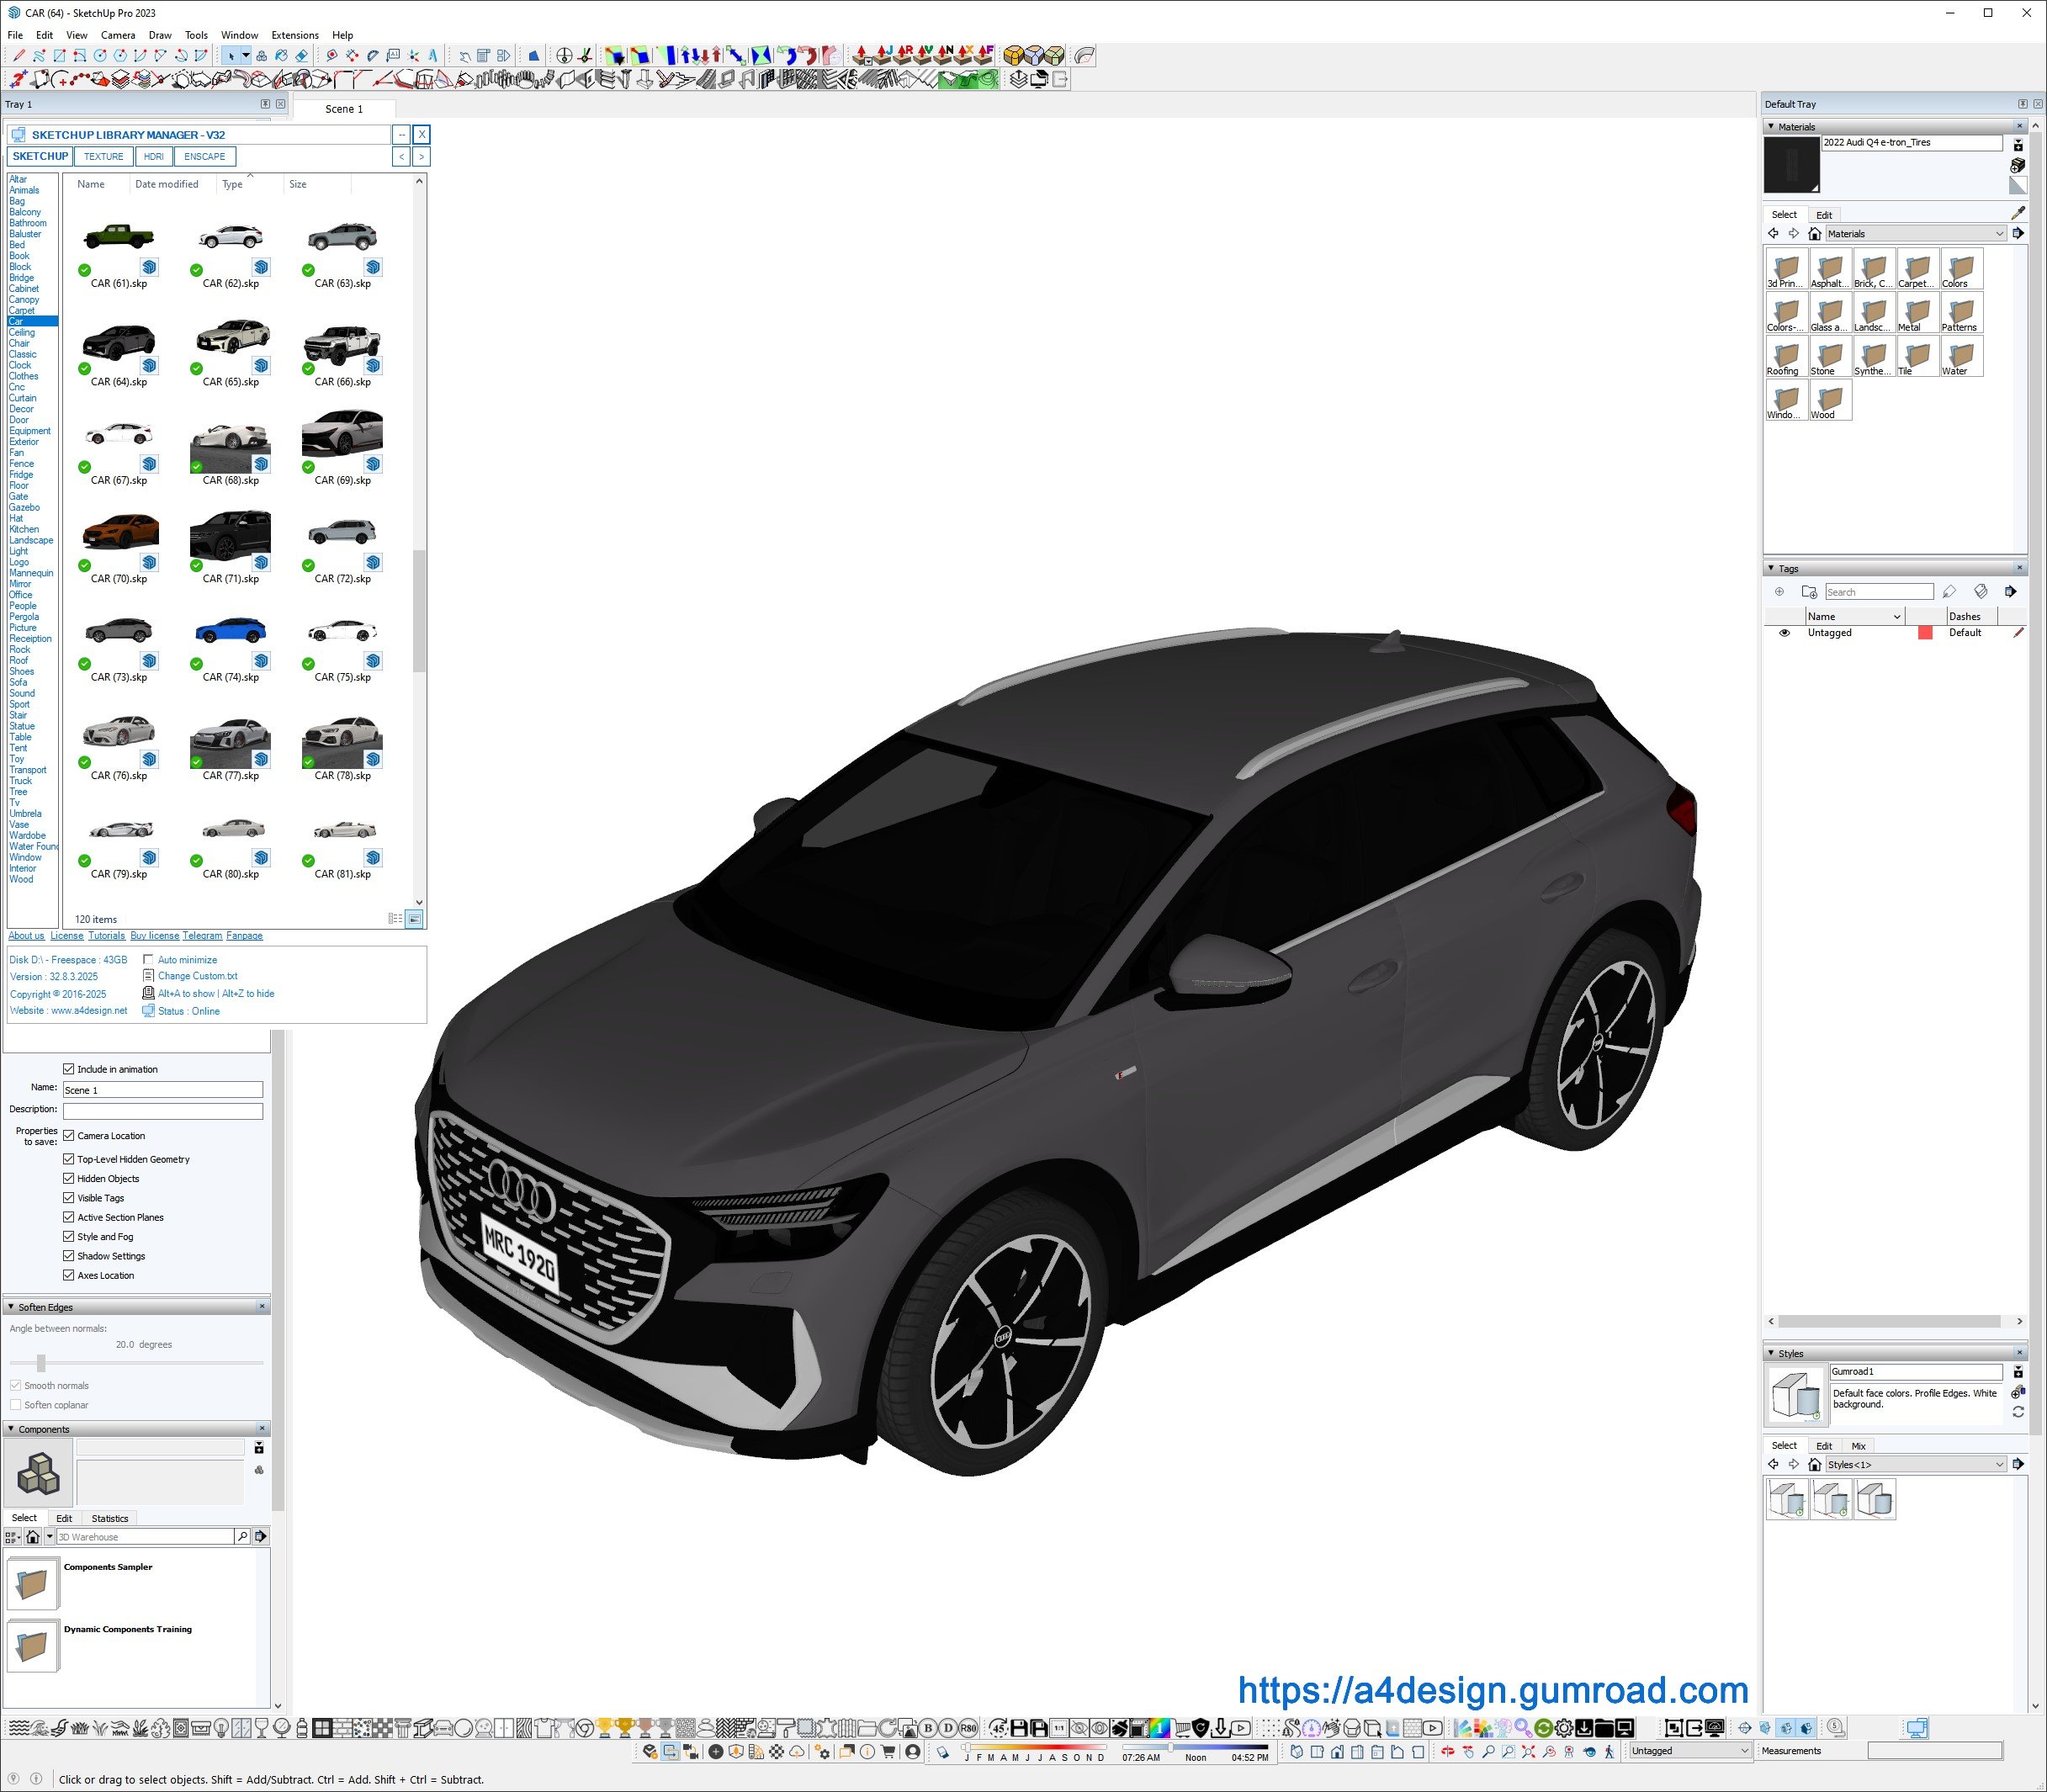2047x1792 pixels.
Task: Select the arrow Select tool in toolbar
Action: [x=231, y=57]
